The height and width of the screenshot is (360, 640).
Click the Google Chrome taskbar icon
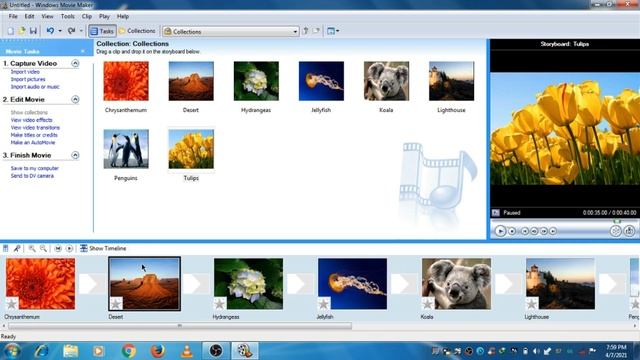click(129, 351)
